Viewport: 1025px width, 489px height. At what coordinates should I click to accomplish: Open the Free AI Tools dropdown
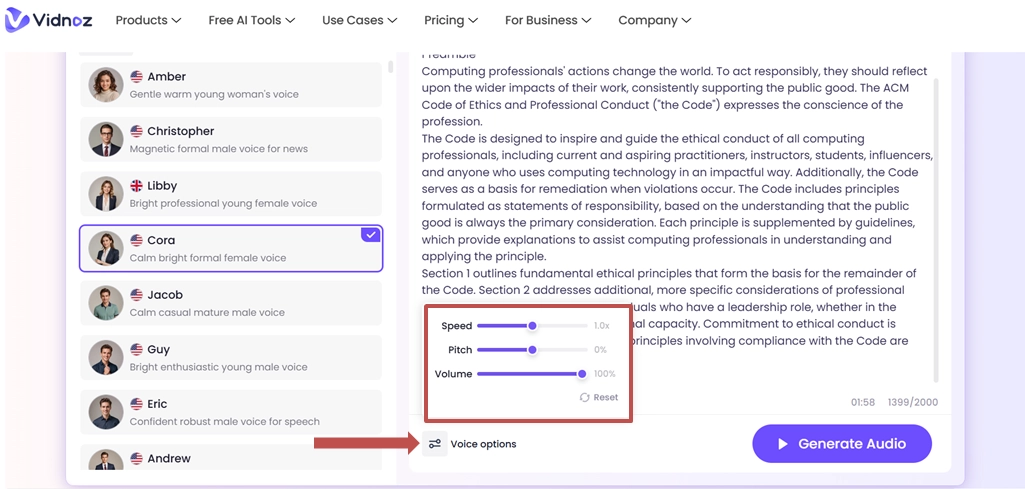[x=251, y=20]
